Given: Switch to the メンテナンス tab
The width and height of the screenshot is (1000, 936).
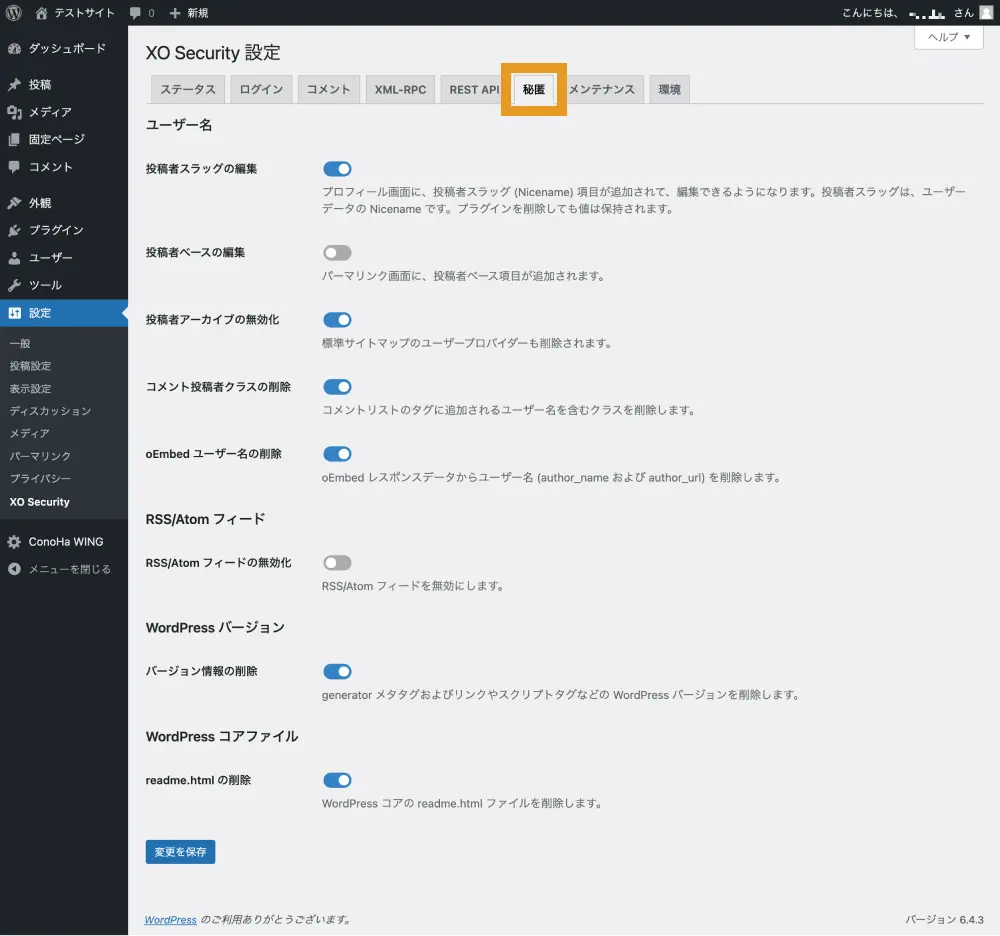Looking at the screenshot, I should [602, 89].
